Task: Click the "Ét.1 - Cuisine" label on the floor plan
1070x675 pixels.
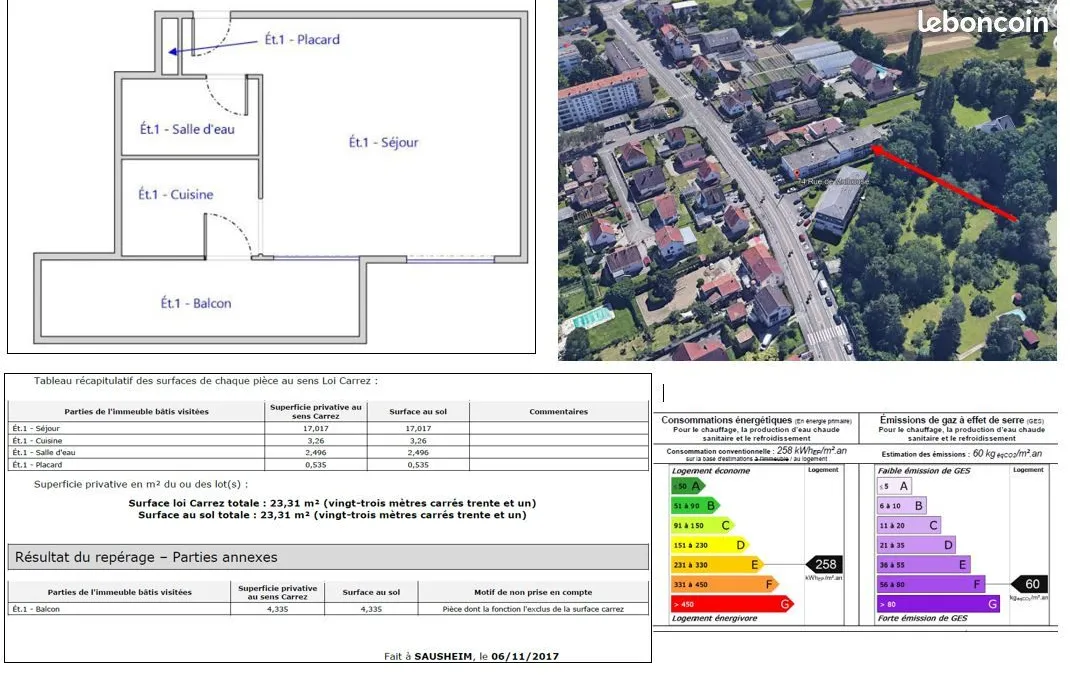Action: 176,195
